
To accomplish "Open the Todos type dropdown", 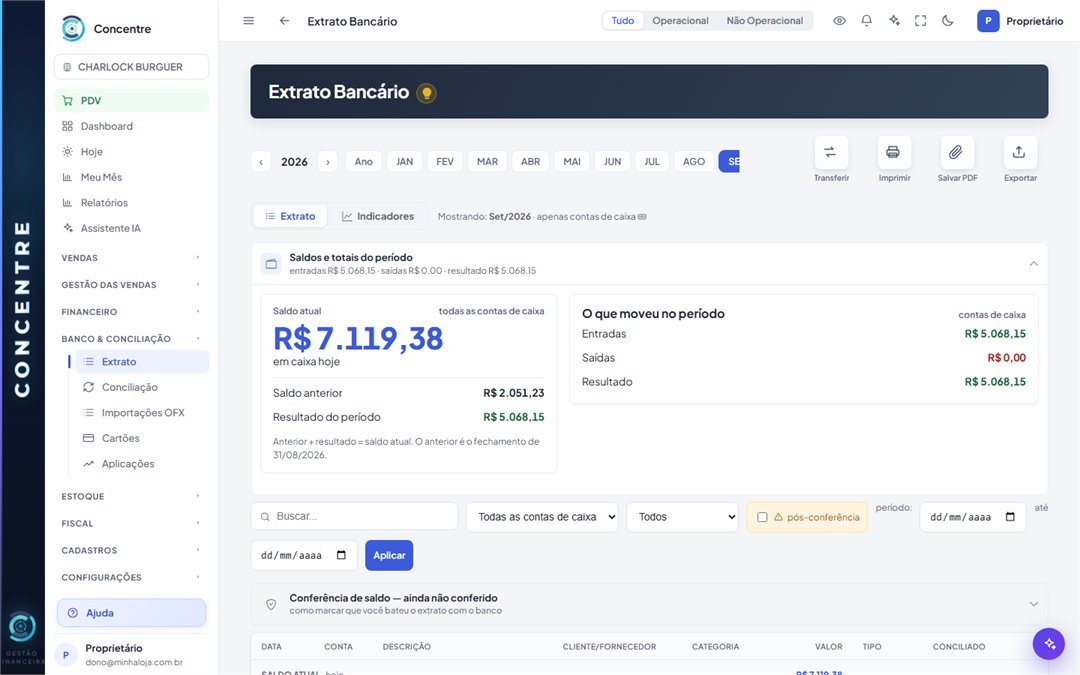I will click(x=682, y=517).
